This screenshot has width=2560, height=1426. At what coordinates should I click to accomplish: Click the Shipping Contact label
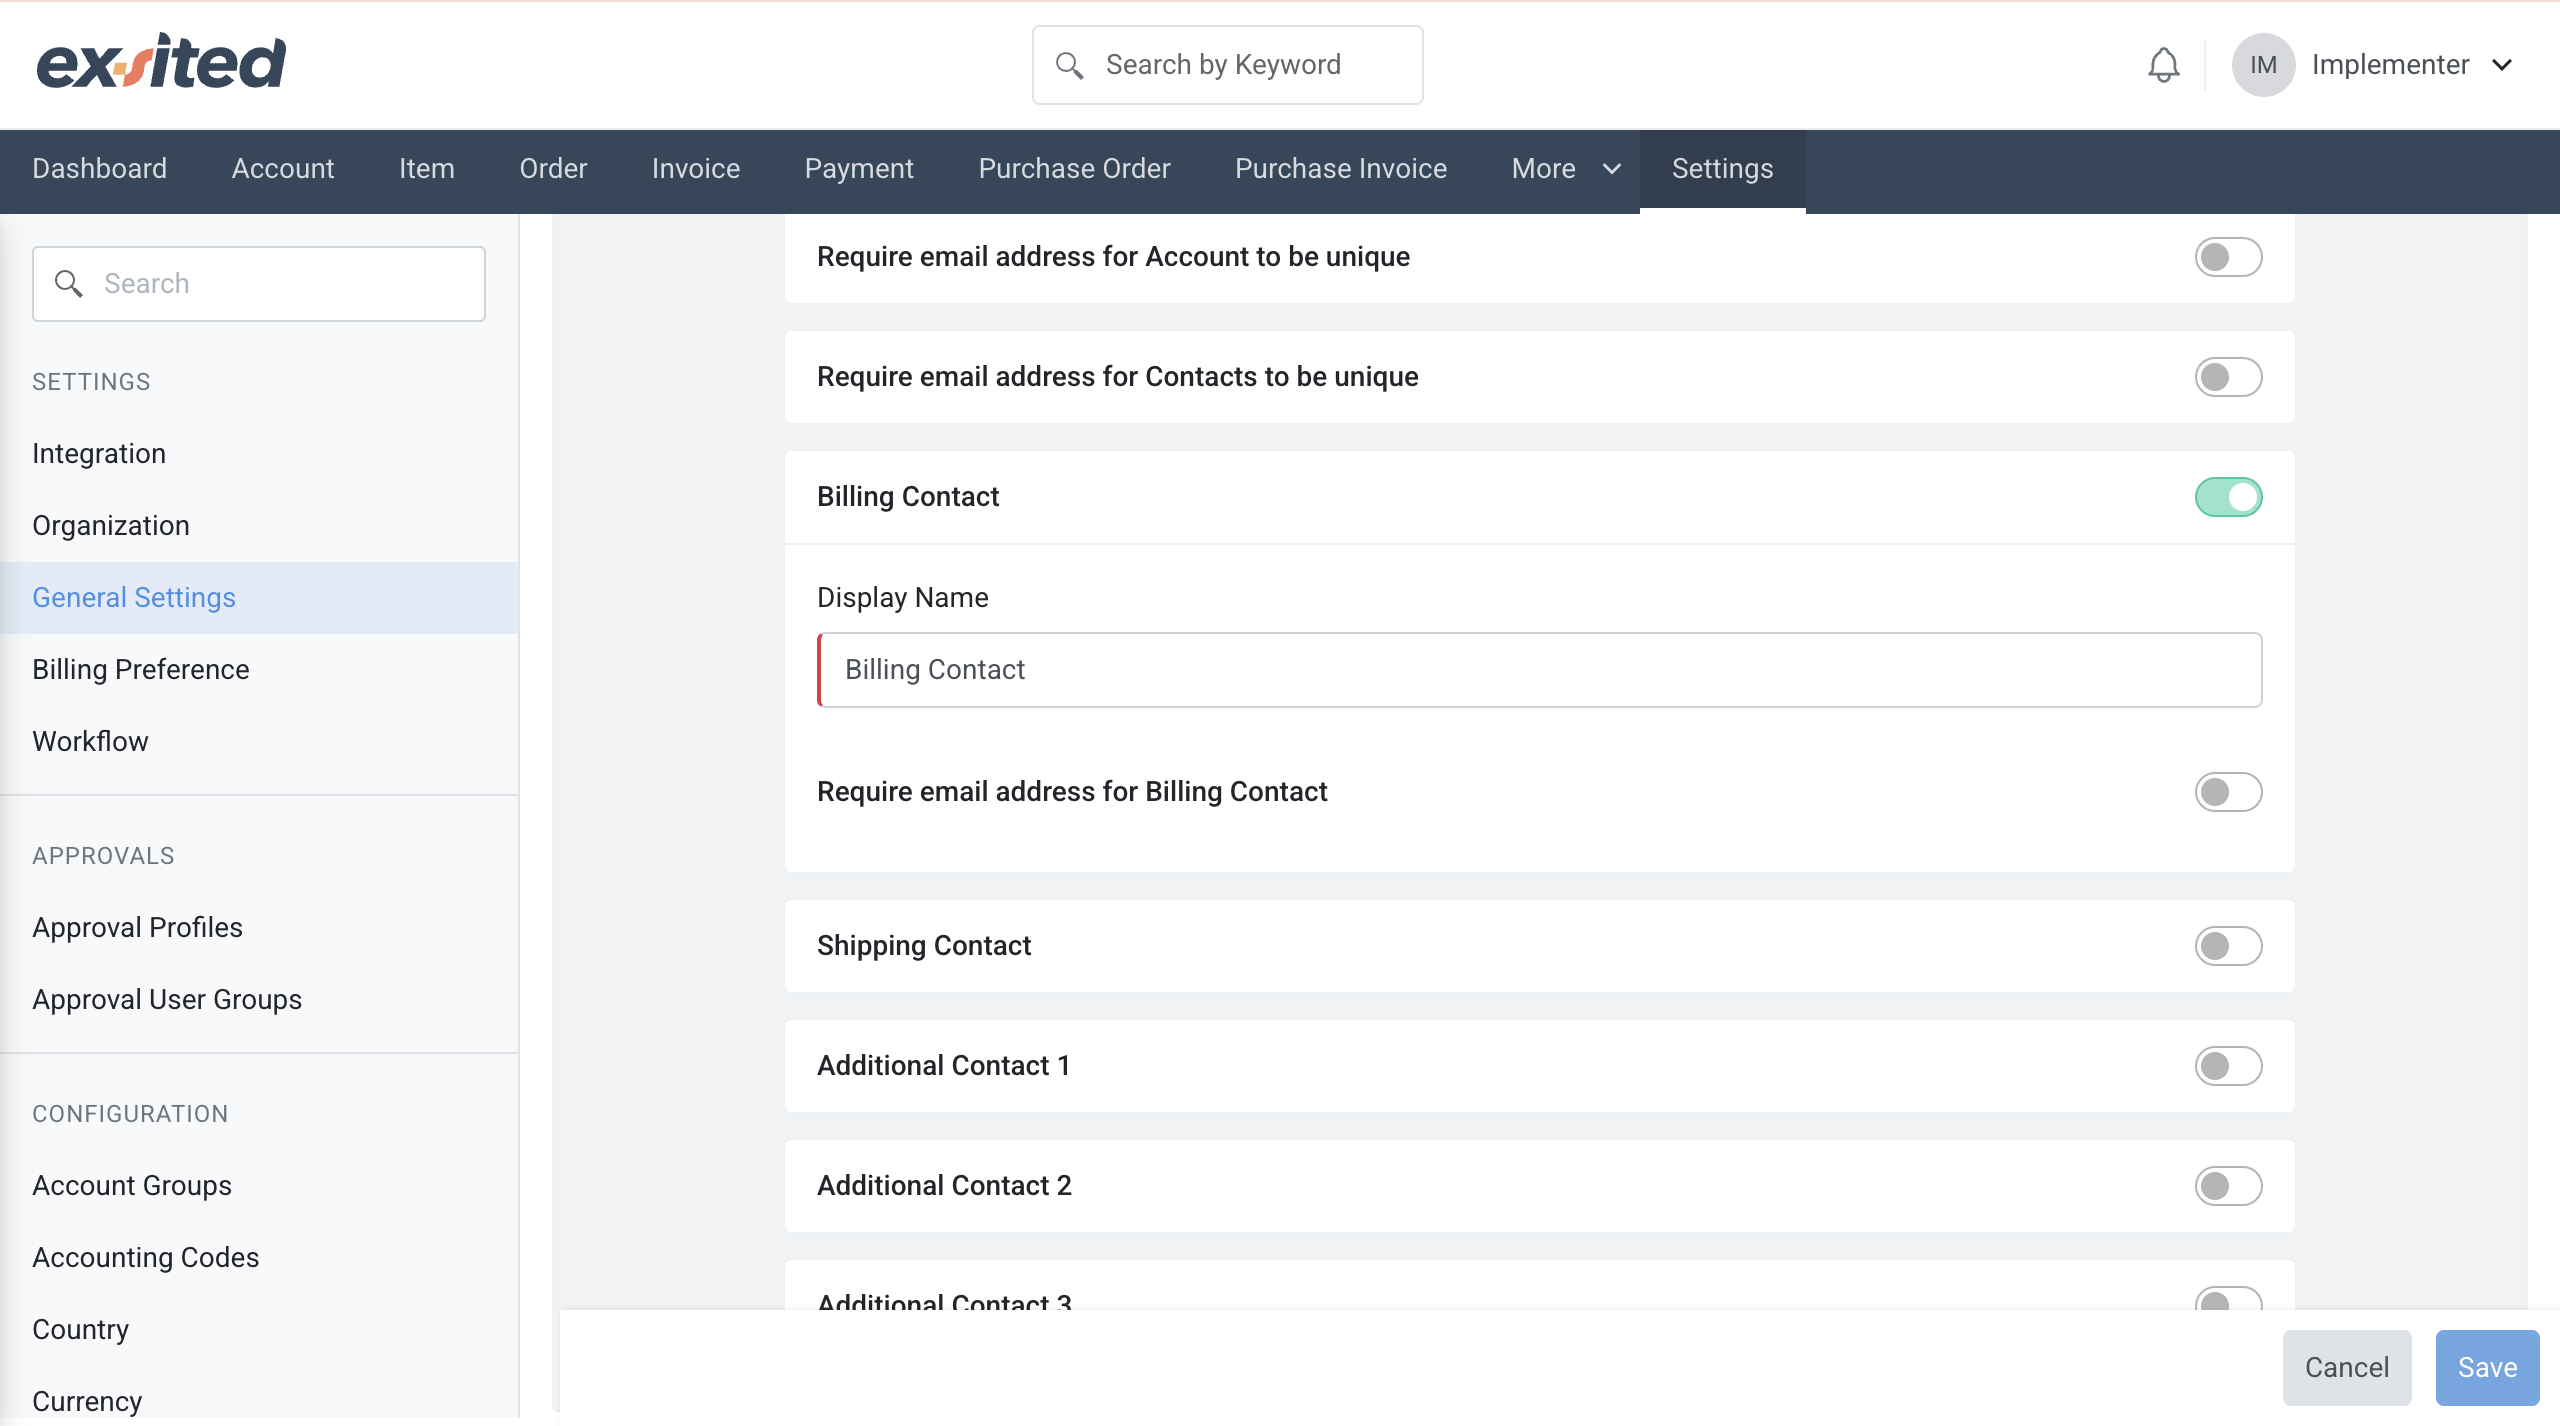tap(924, 946)
